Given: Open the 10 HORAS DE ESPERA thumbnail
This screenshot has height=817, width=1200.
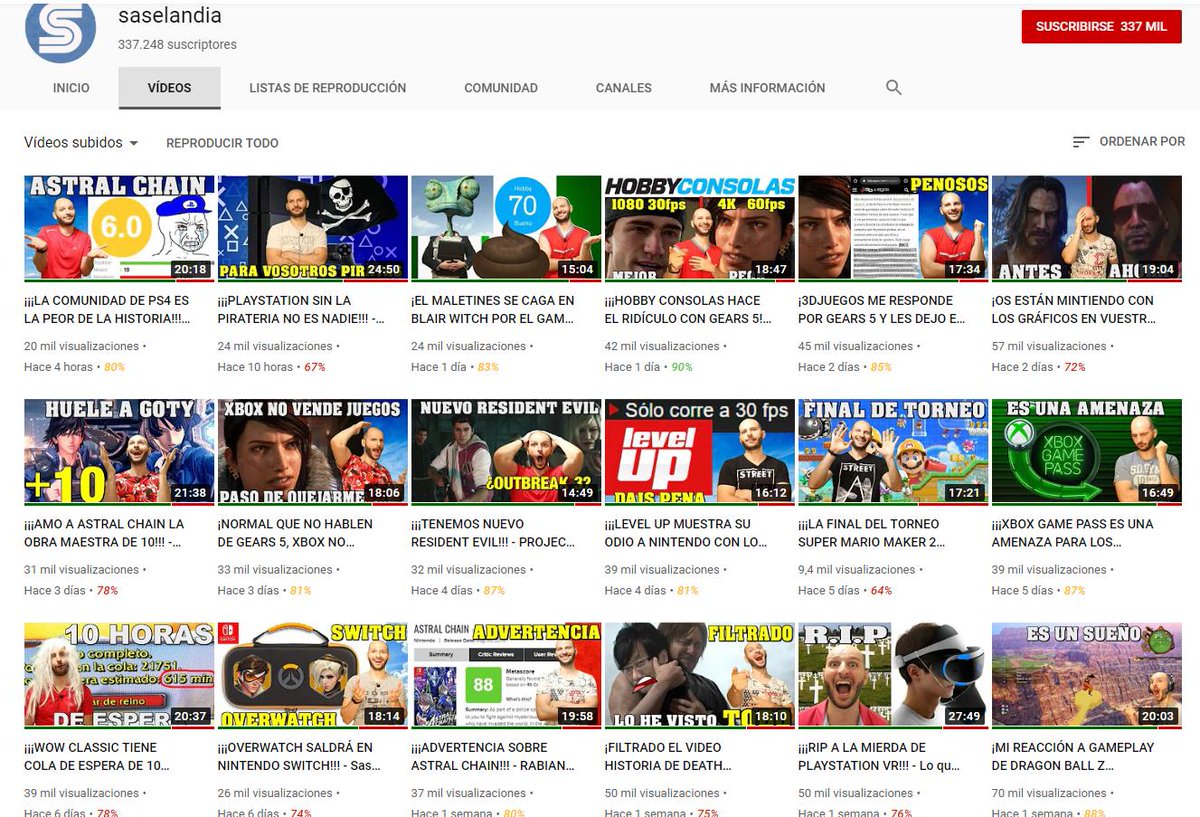Looking at the screenshot, I should pos(119,676).
